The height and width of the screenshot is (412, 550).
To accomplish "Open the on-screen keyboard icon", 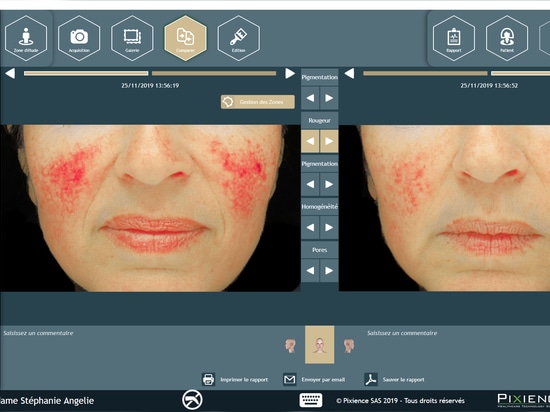I will point(311,400).
